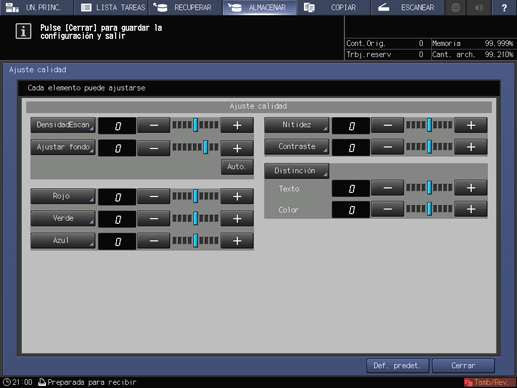The width and height of the screenshot is (517, 388).
Task: Open the UN. PRINC. main unit tab
Action: [x=37, y=7]
